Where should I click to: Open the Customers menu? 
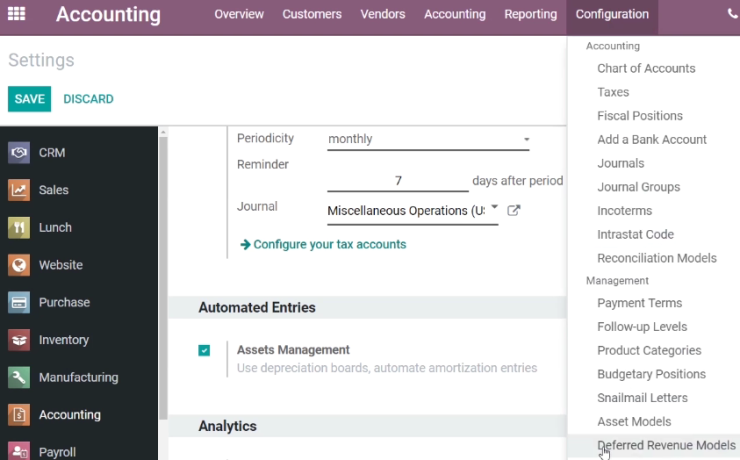coord(312,14)
